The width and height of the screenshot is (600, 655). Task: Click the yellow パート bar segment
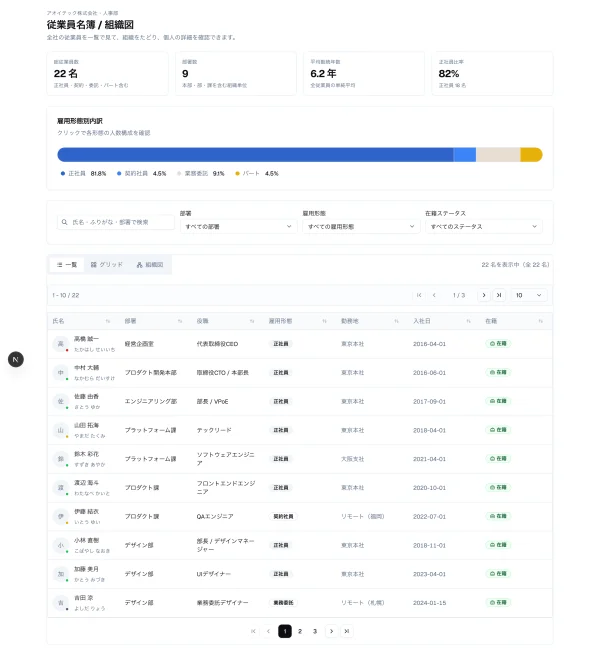pyautogui.click(x=531, y=155)
